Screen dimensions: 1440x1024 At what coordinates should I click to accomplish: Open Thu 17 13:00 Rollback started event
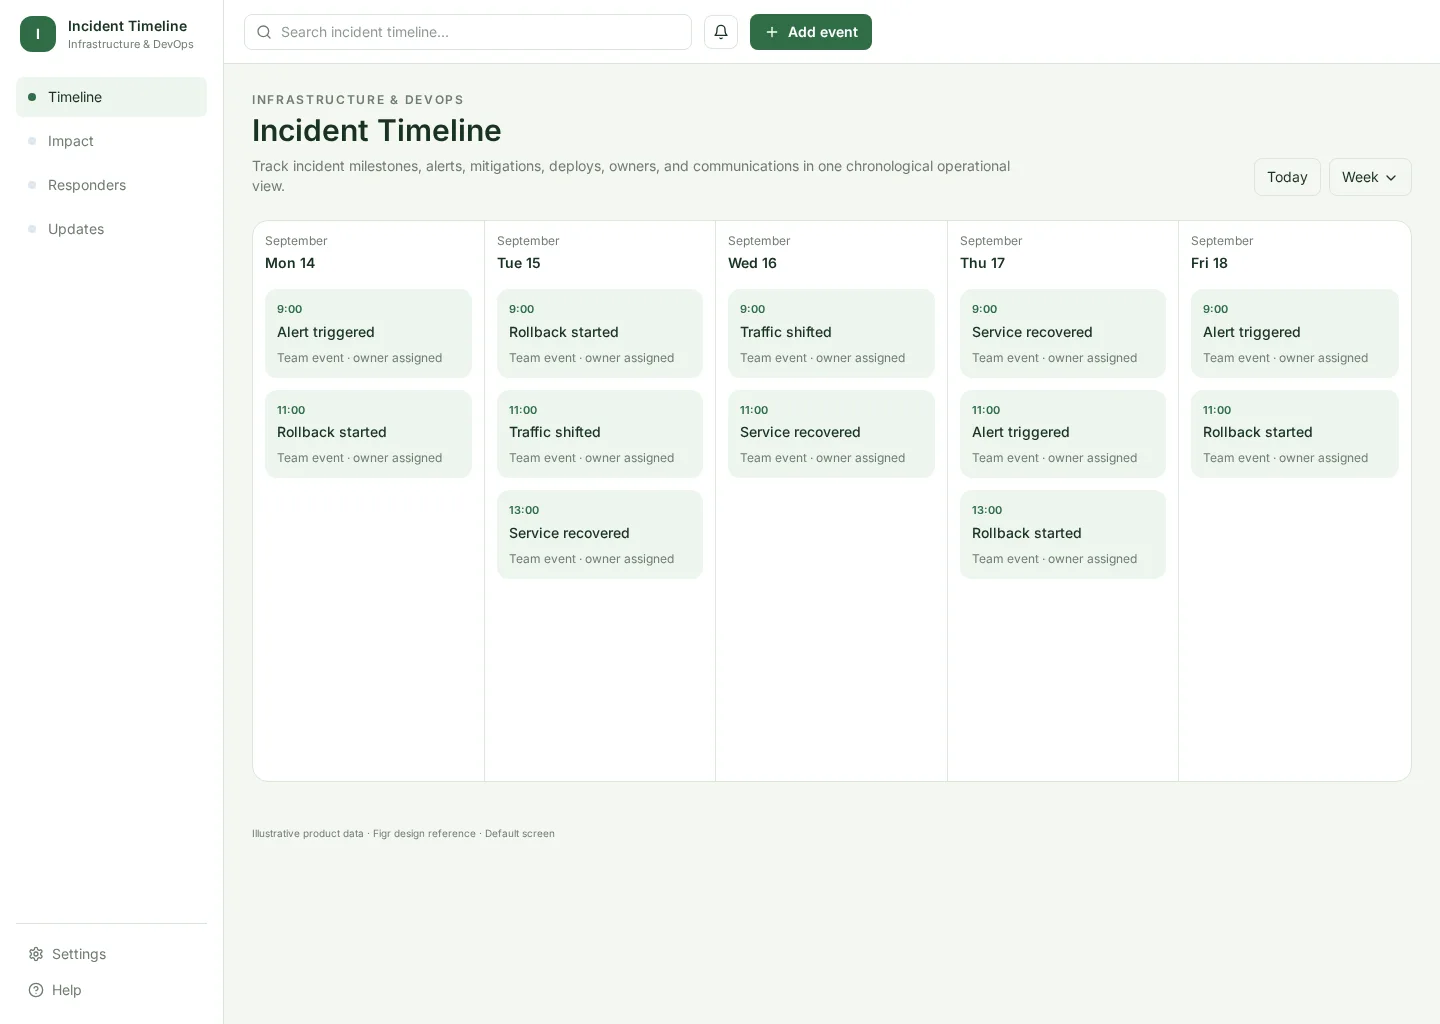click(x=1063, y=534)
